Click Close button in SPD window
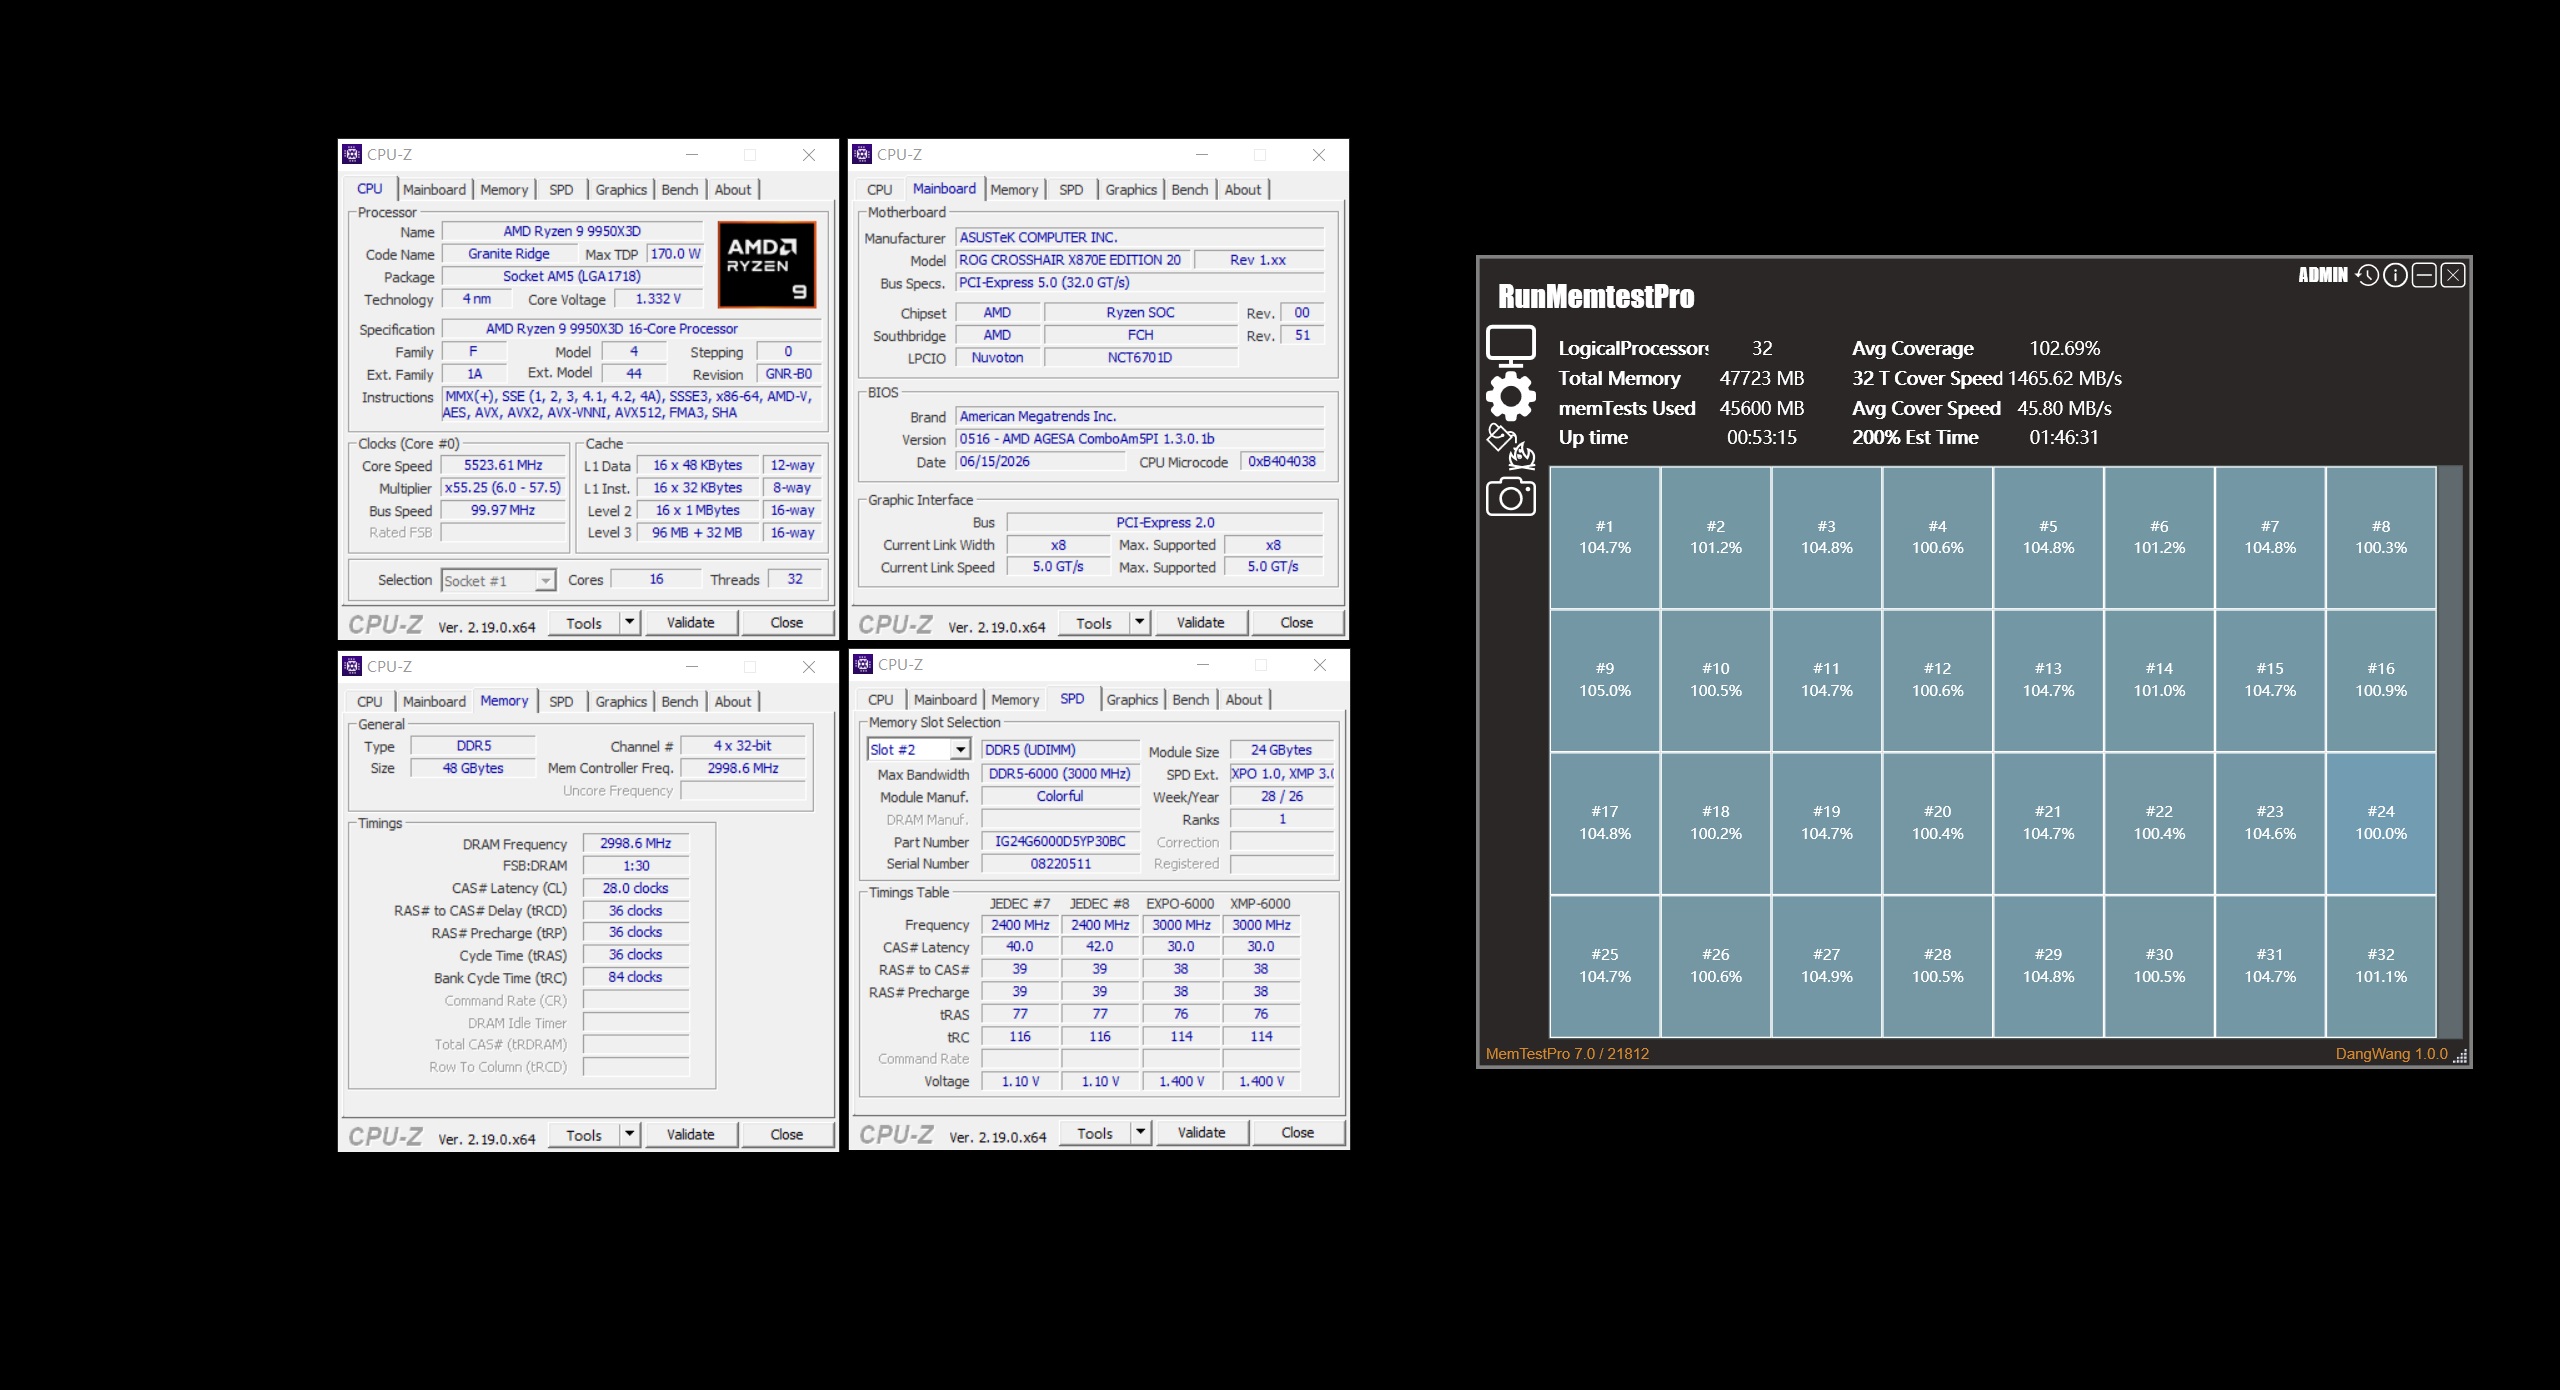Image resolution: width=2560 pixels, height=1390 pixels. pos(1298,1132)
